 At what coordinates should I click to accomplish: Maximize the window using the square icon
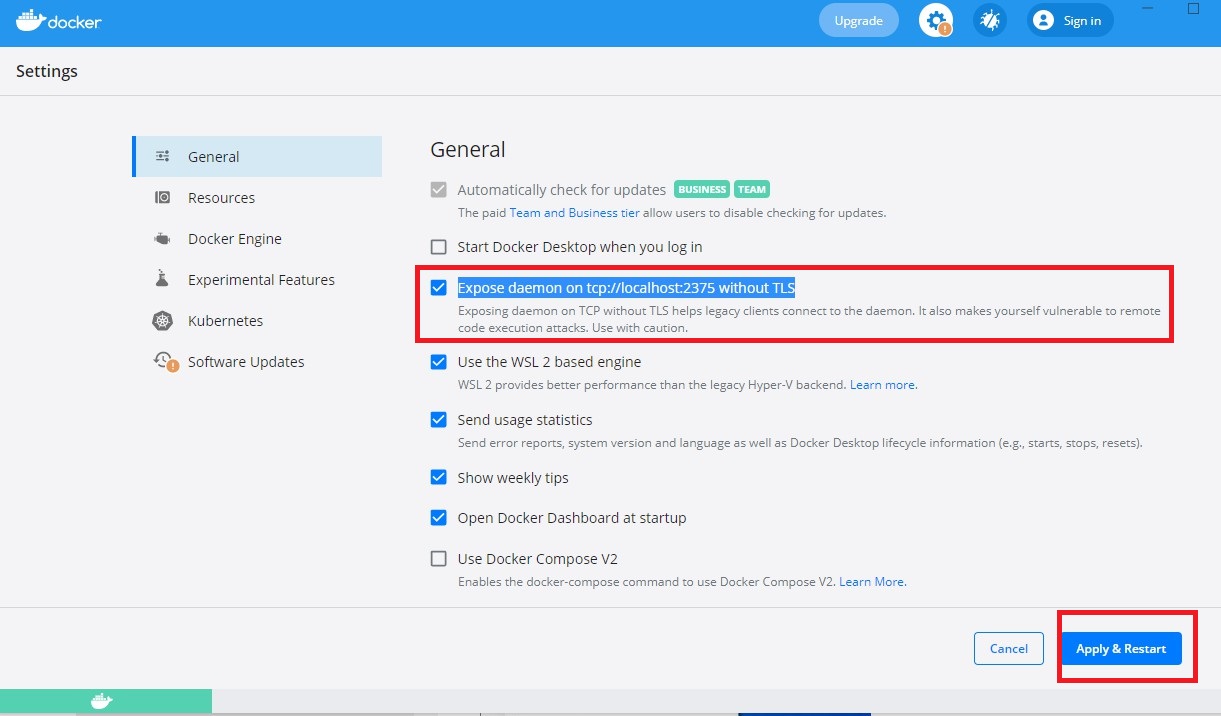point(1193,8)
